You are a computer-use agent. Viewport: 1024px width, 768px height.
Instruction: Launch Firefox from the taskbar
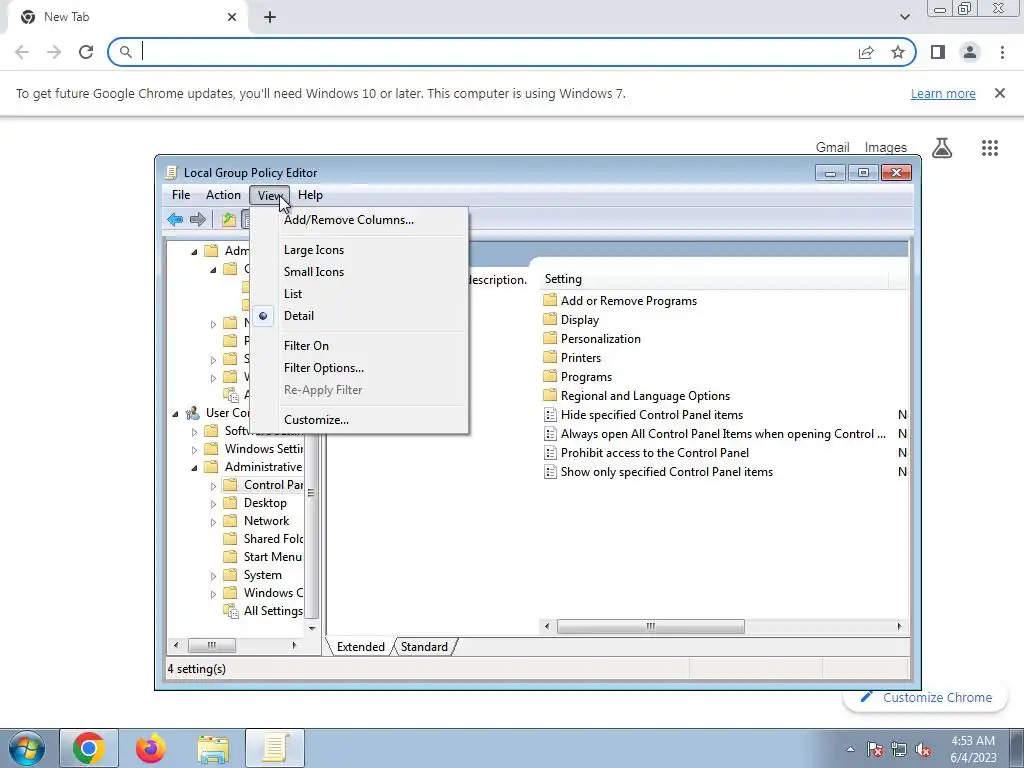point(151,748)
